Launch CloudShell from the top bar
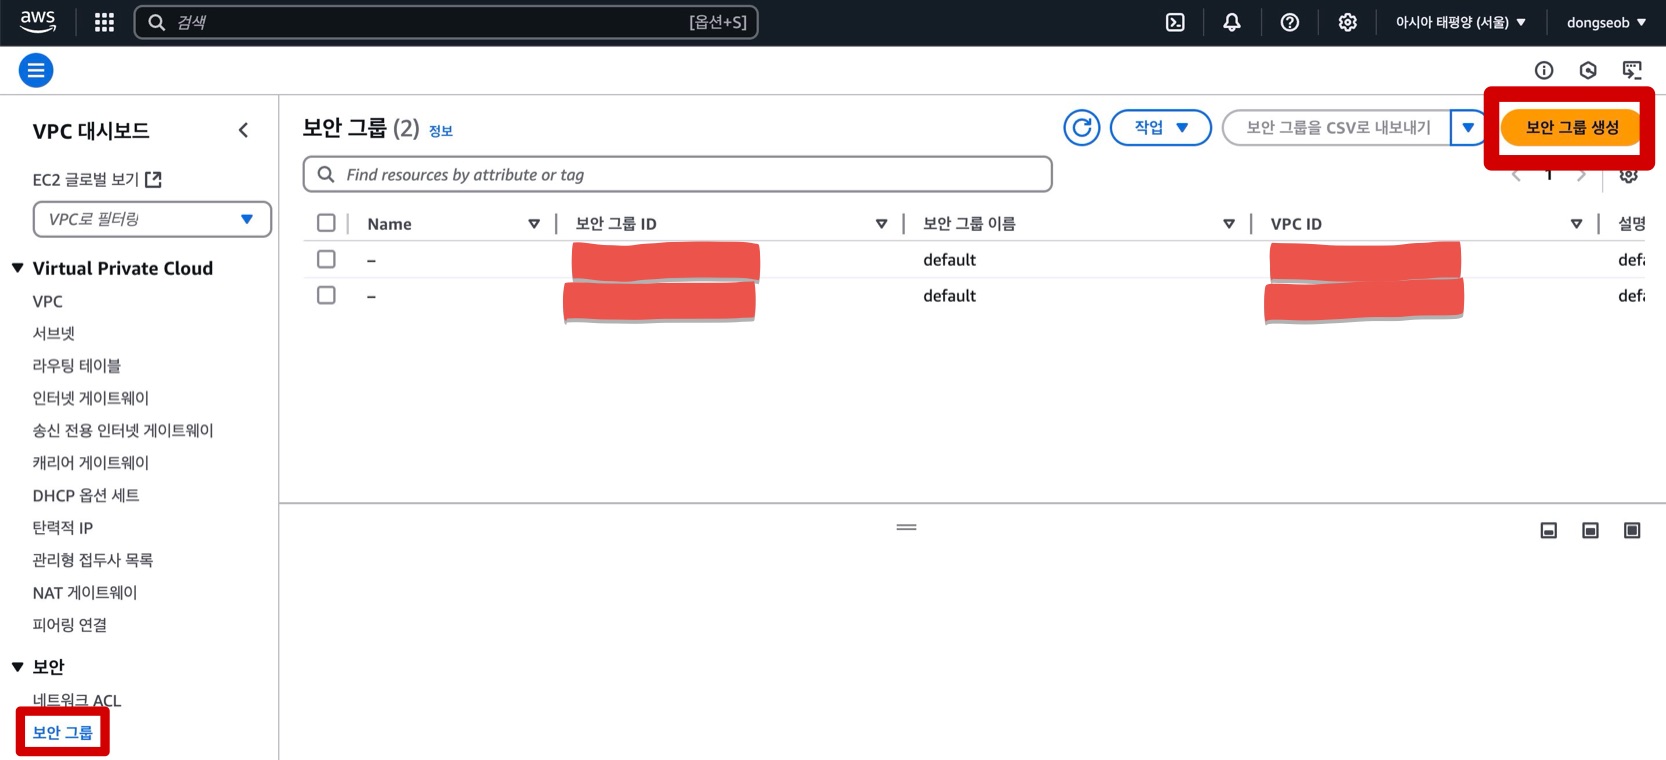The width and height of the screenshot is (1666, 760). pos(1175,22)
